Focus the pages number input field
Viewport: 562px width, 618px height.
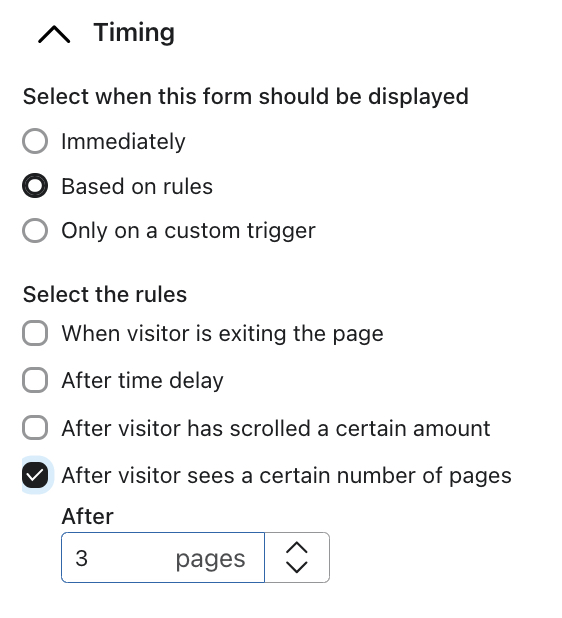coord(163,557)
